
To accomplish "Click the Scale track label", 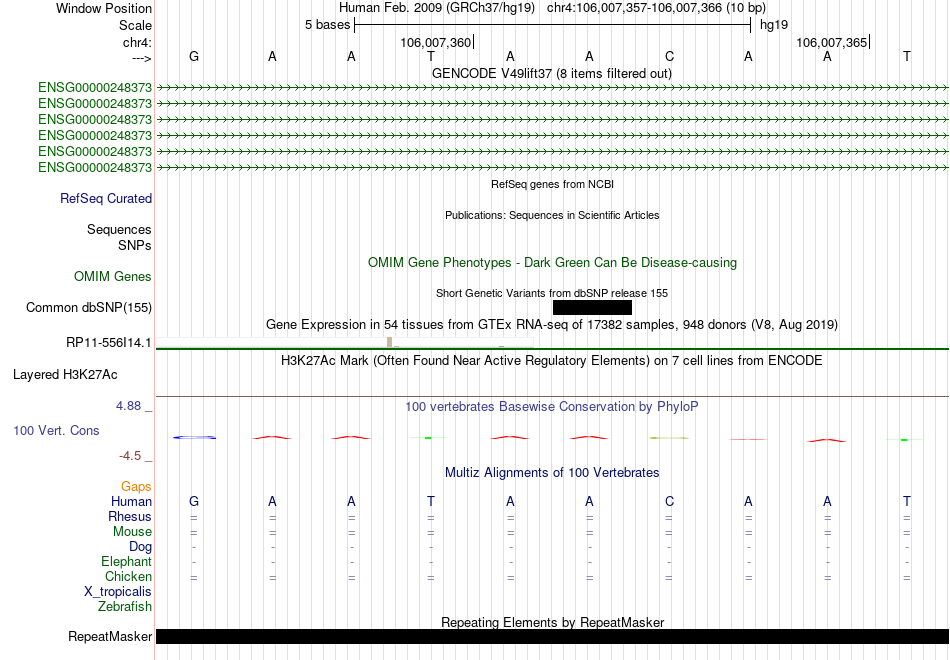I will [135, 25].
